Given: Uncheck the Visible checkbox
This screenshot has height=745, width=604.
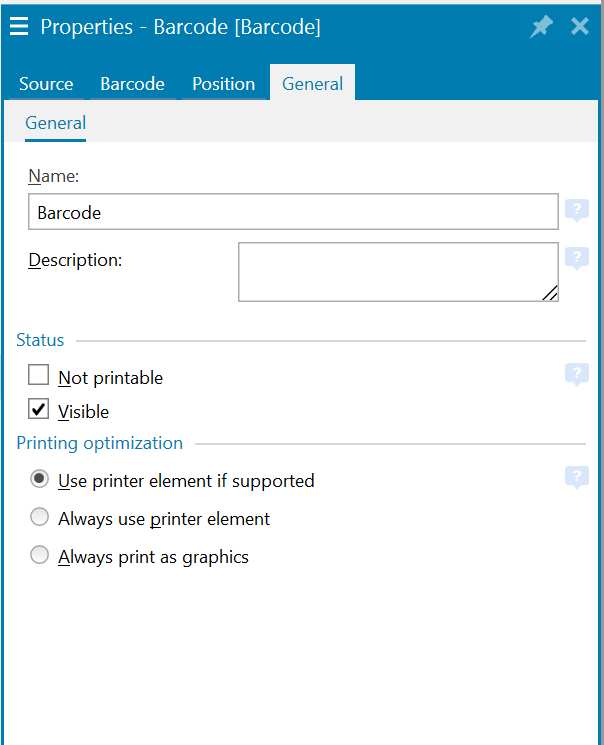Looking at the screenshot, I should pos(39,410).
